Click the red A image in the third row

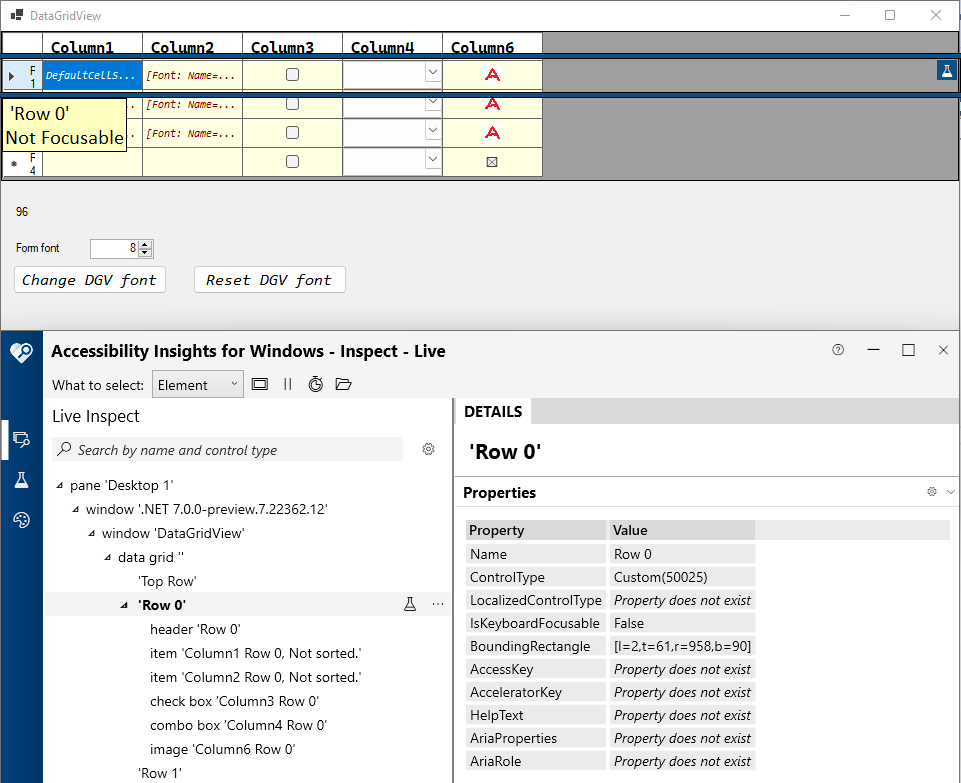tap(492, 133)
